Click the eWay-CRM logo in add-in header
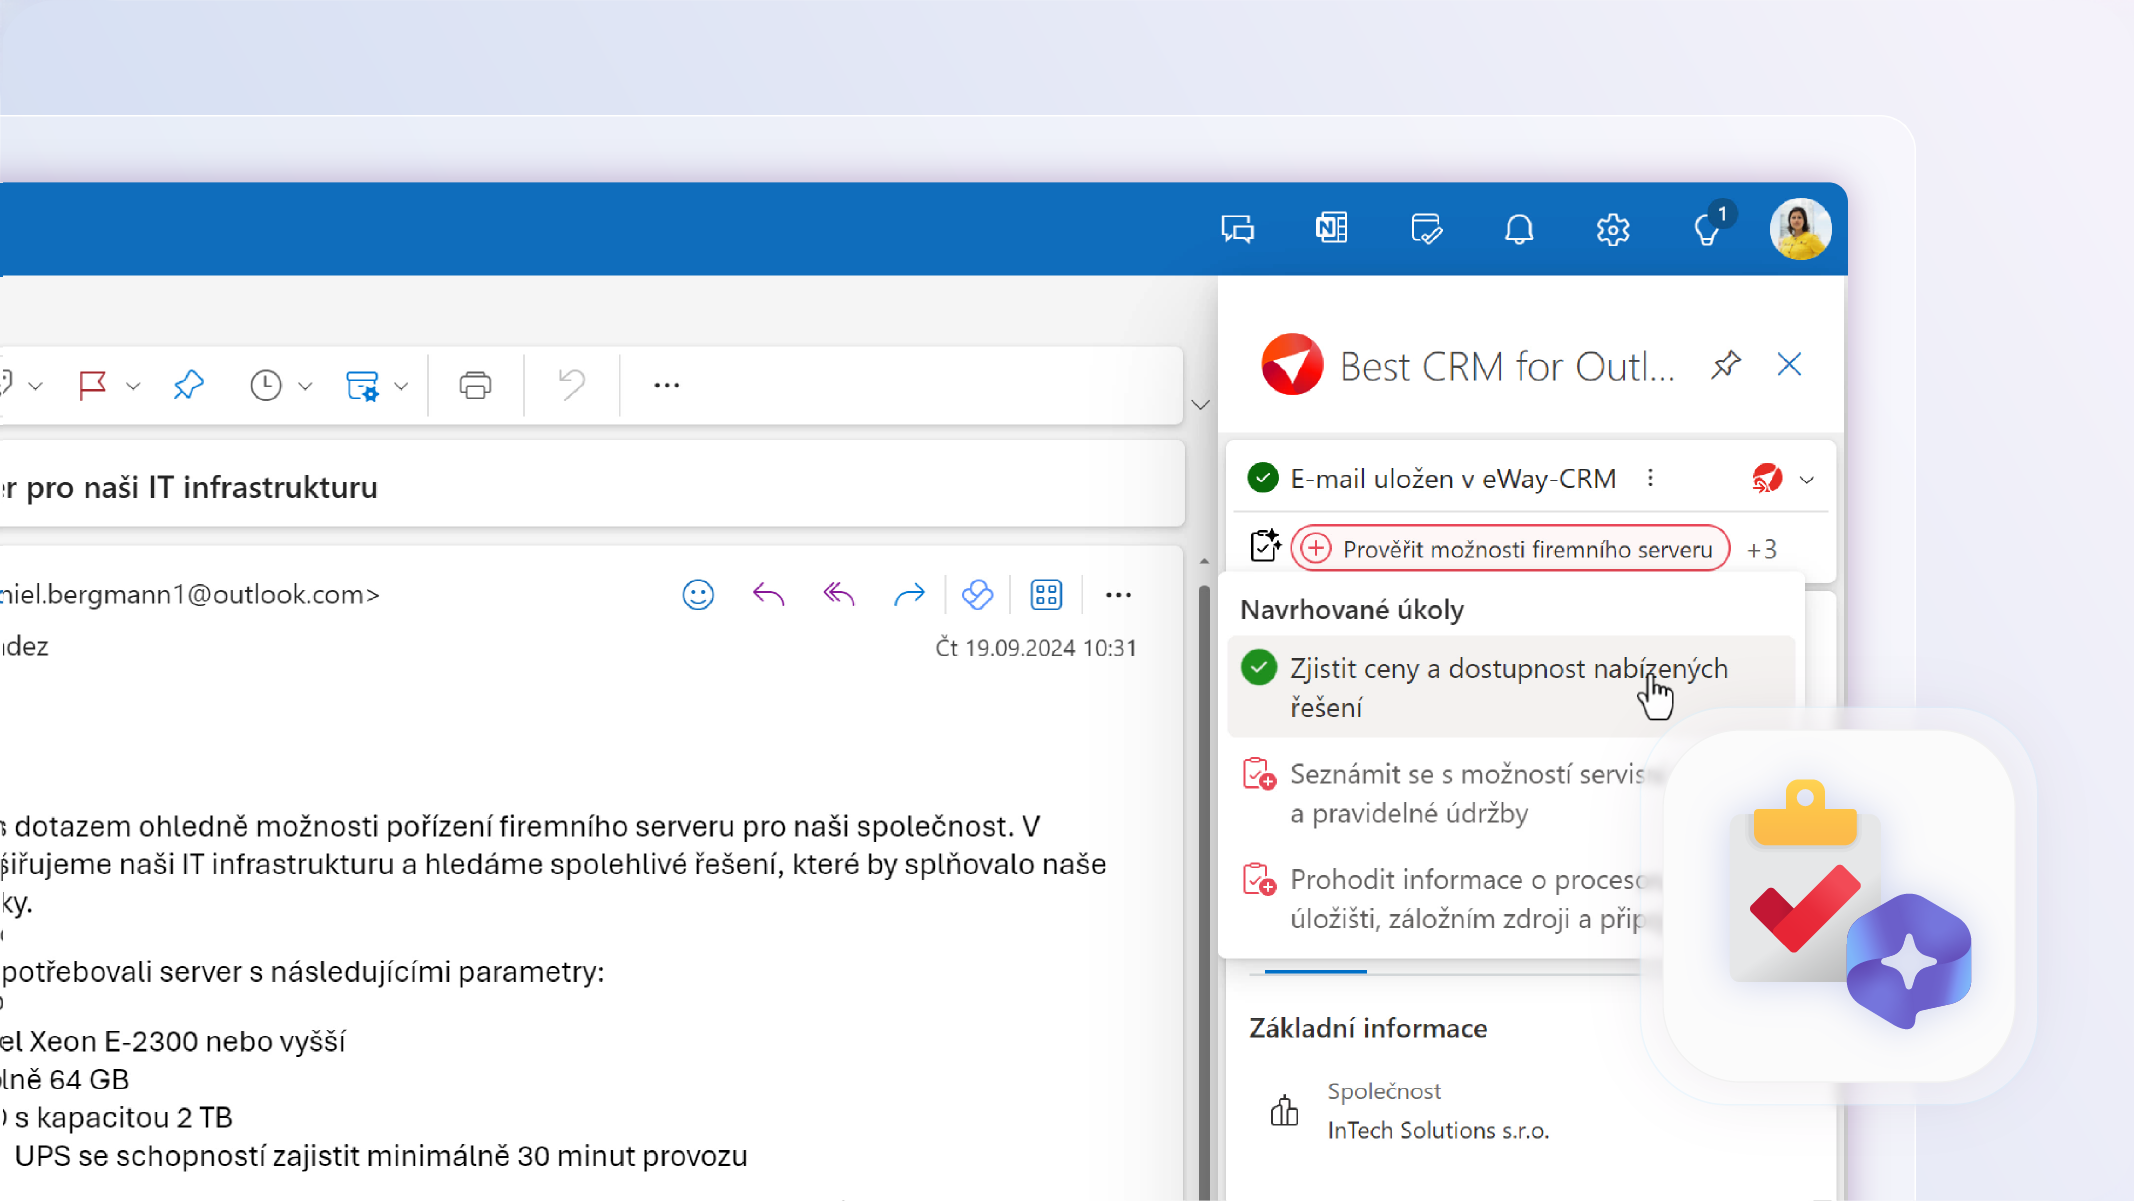The height and width of the screenshot is (1201, 2134). (x=1292, y=364)
